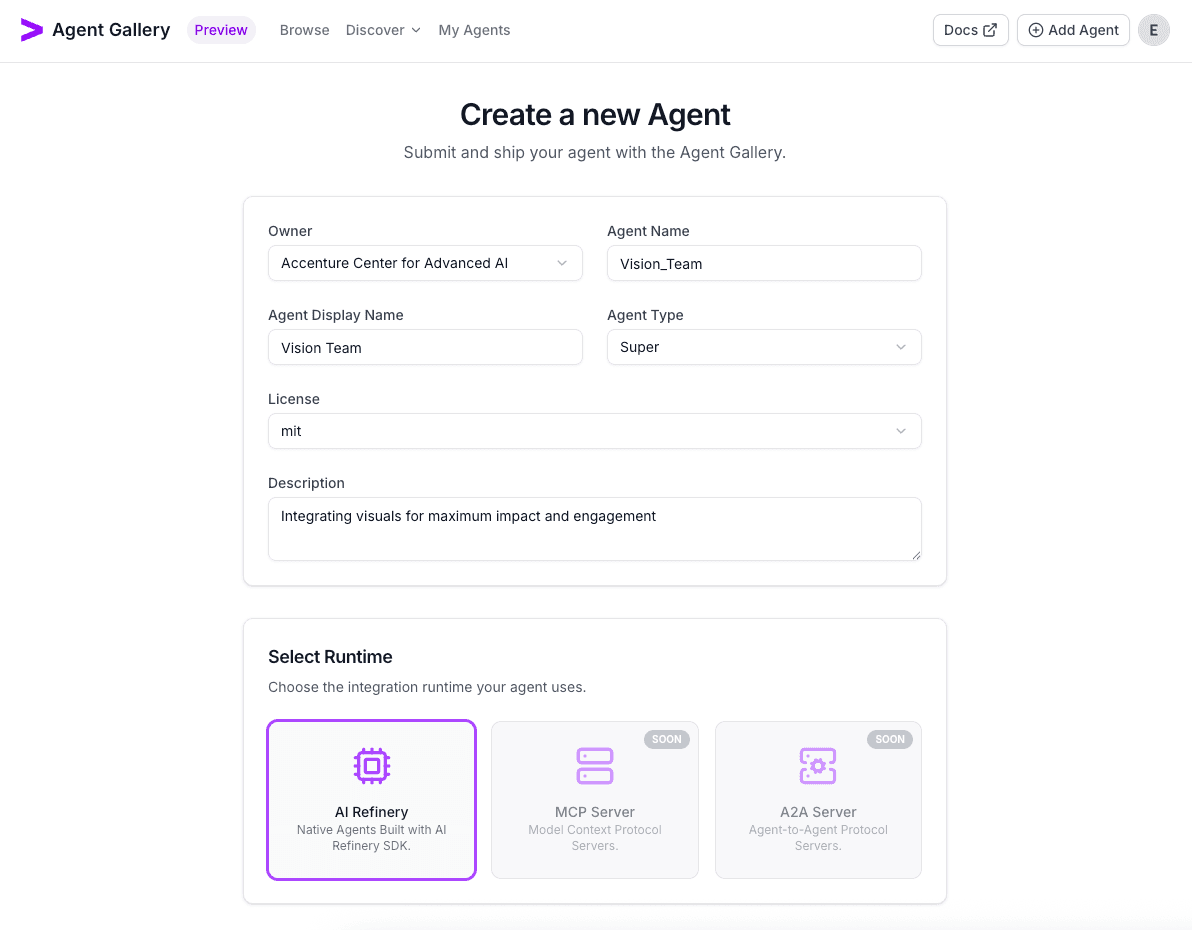Open the License dropdown showing mit
1192x930 pixels.
pos(594,431)
